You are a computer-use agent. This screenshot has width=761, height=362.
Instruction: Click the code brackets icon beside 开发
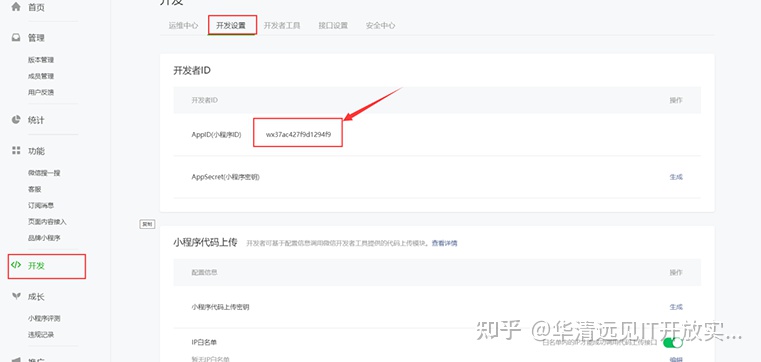16,265
